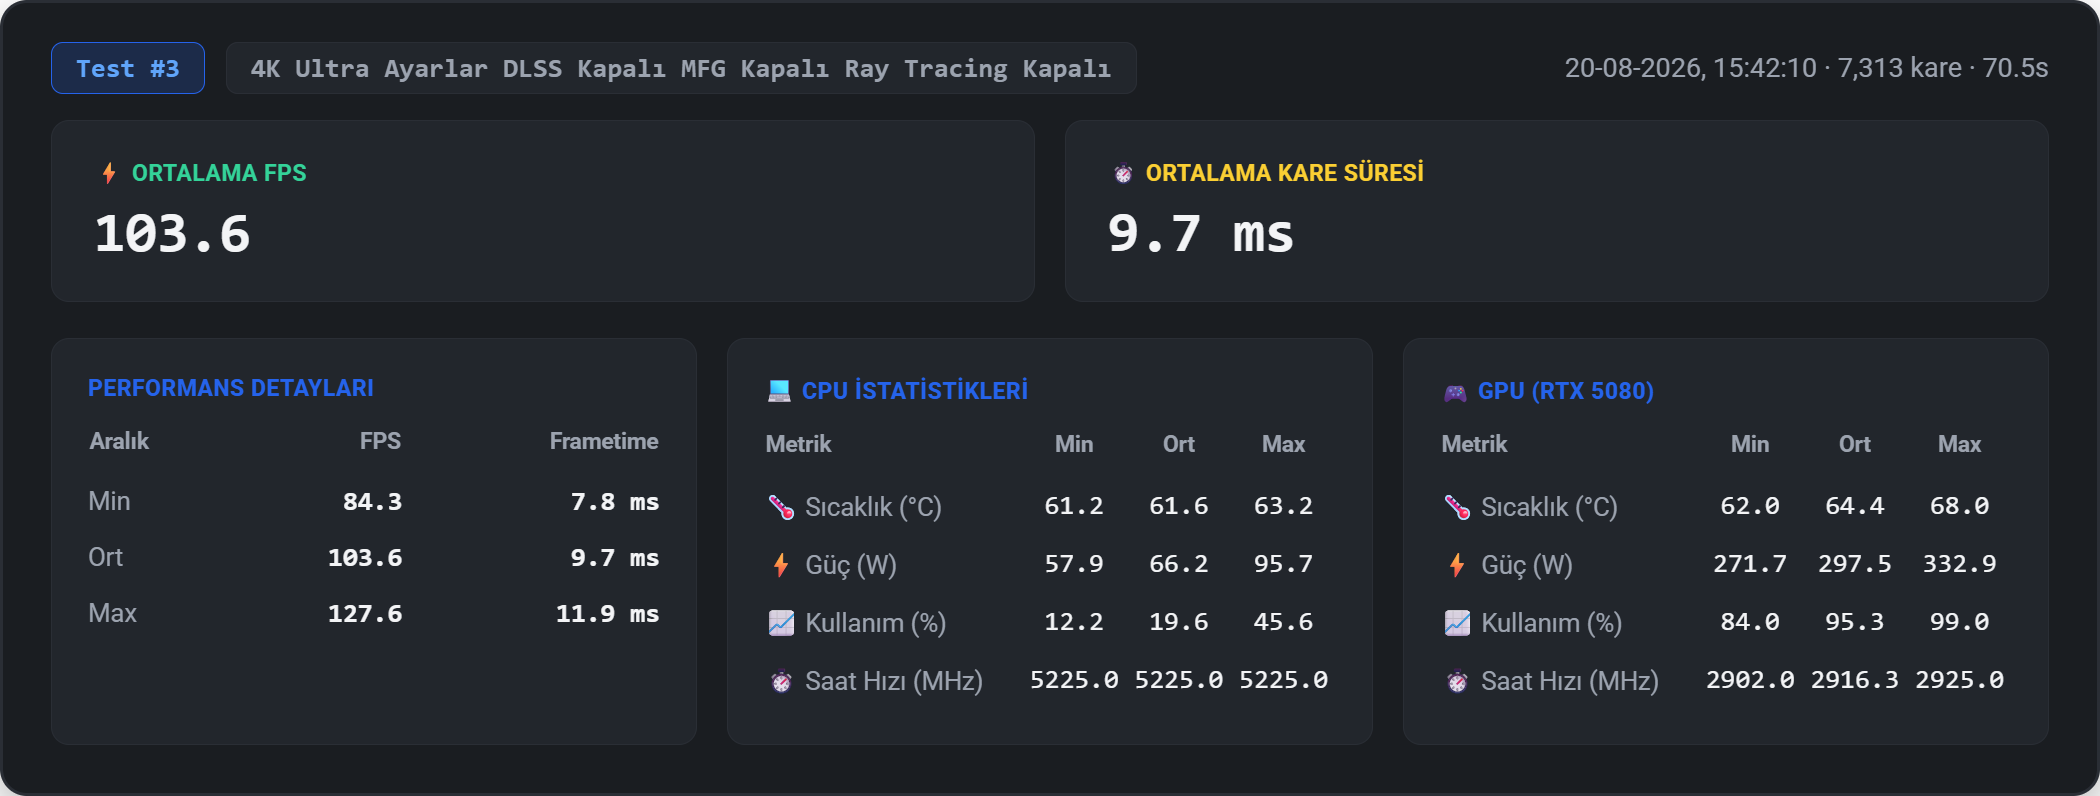2100x796 pixels.
Task: Click the test date and timestamp text
Action: pos(1690,68)
